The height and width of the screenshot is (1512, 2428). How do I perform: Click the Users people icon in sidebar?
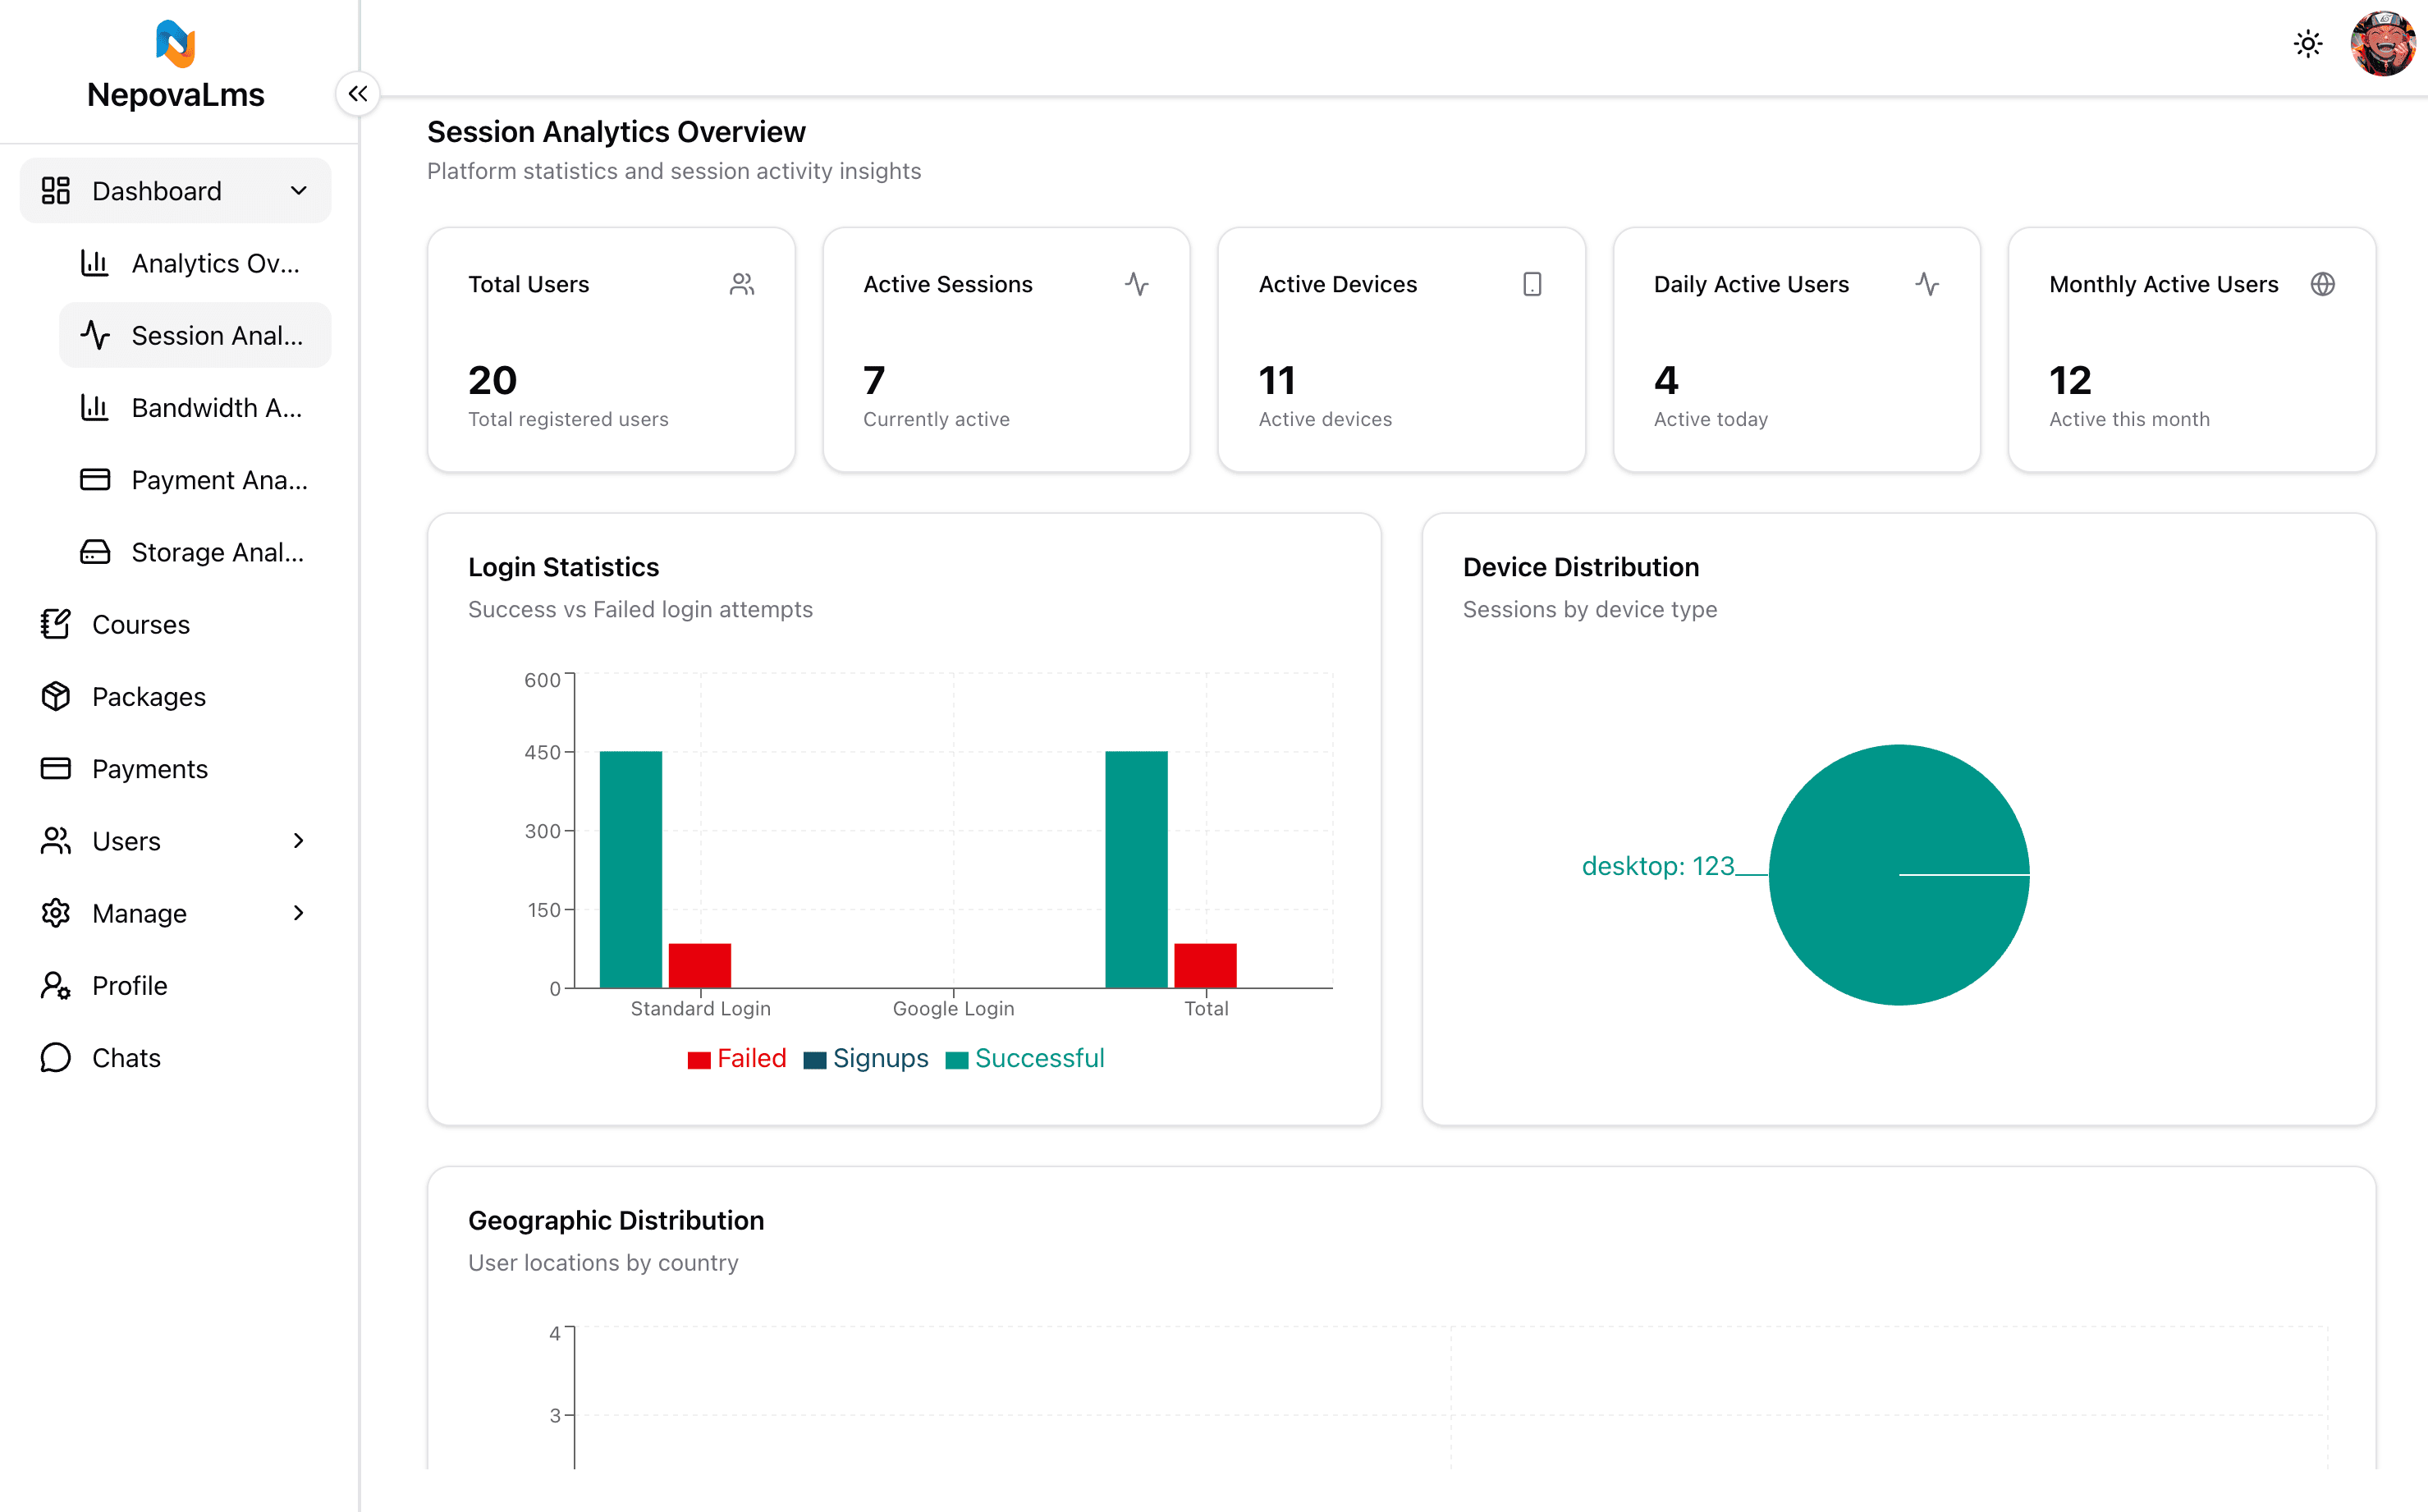pyautogui.click(x=56, y=841)
